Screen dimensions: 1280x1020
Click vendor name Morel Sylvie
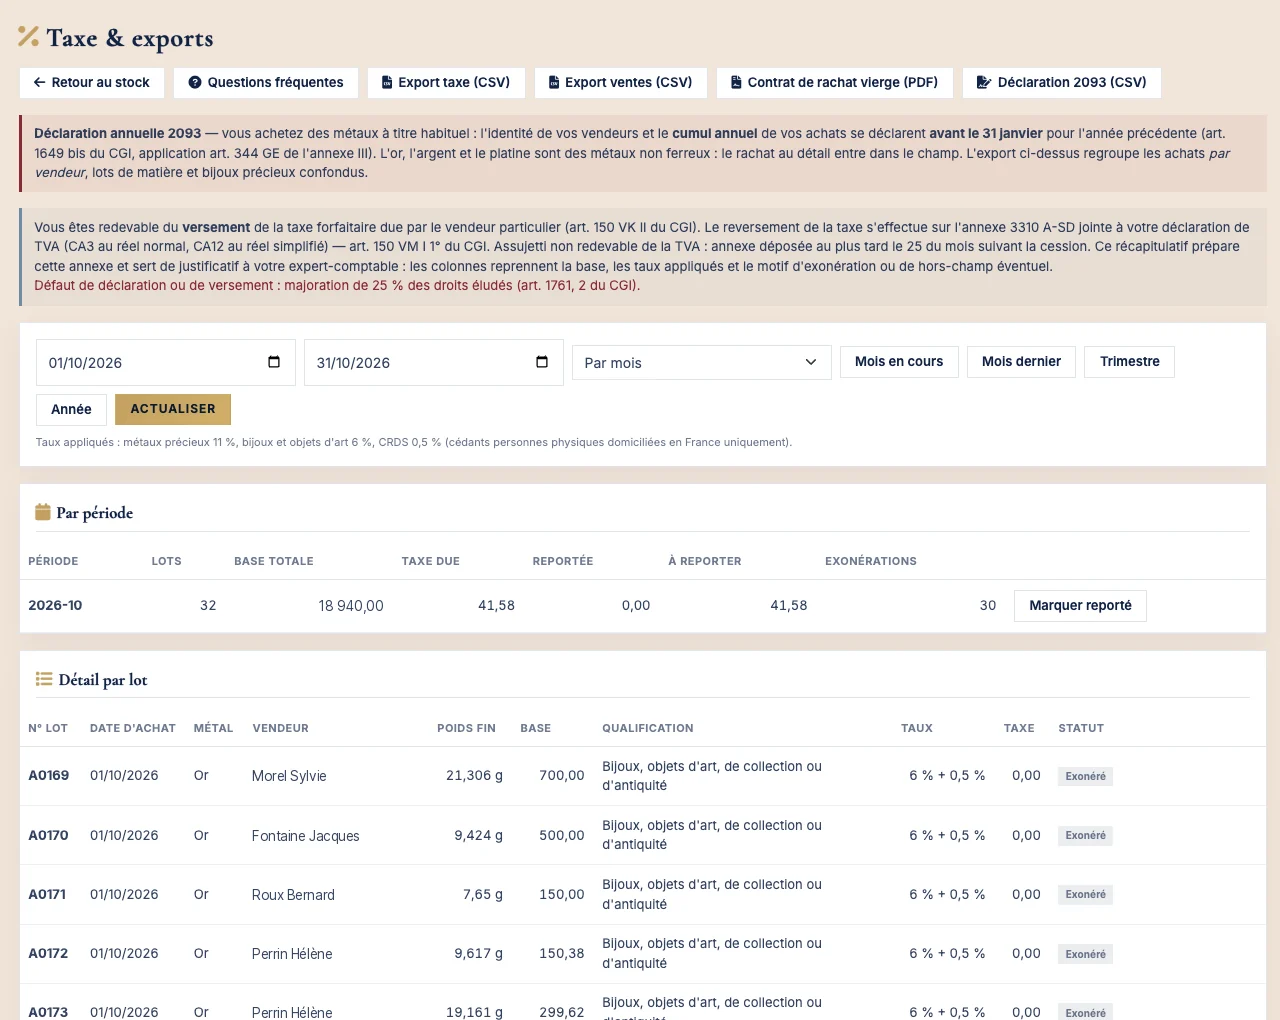tap(289, 776)
